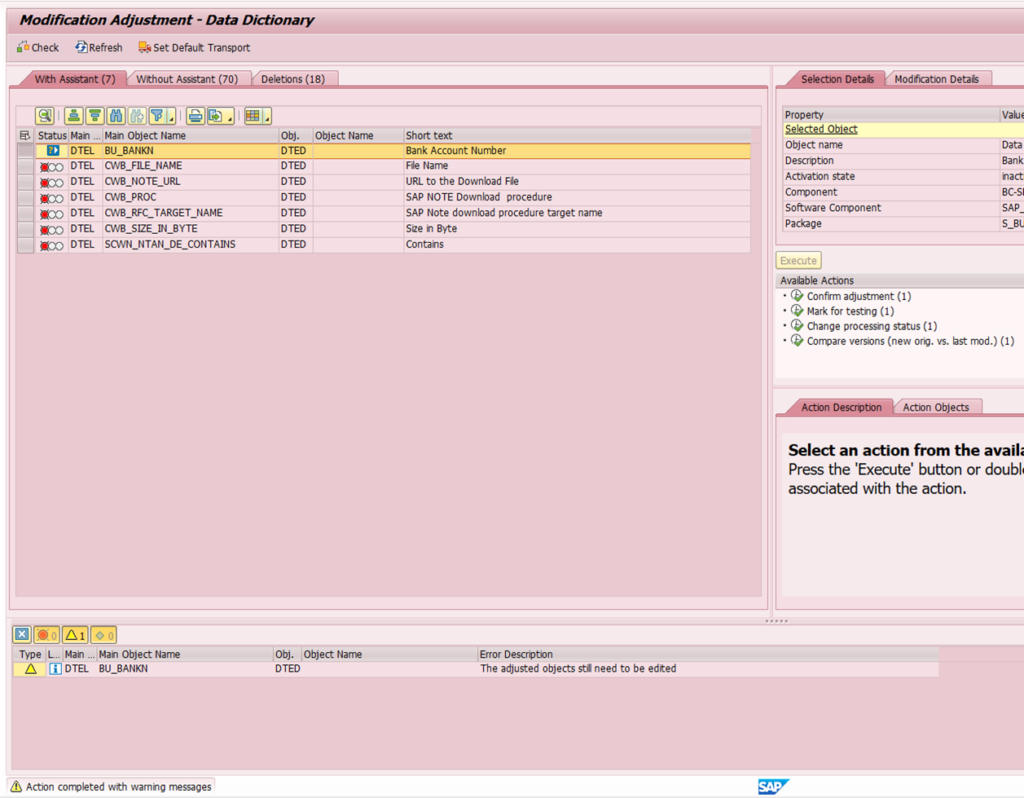Click the Export icon in the list toolbar
1024x798 pixels.
[216, 116]
